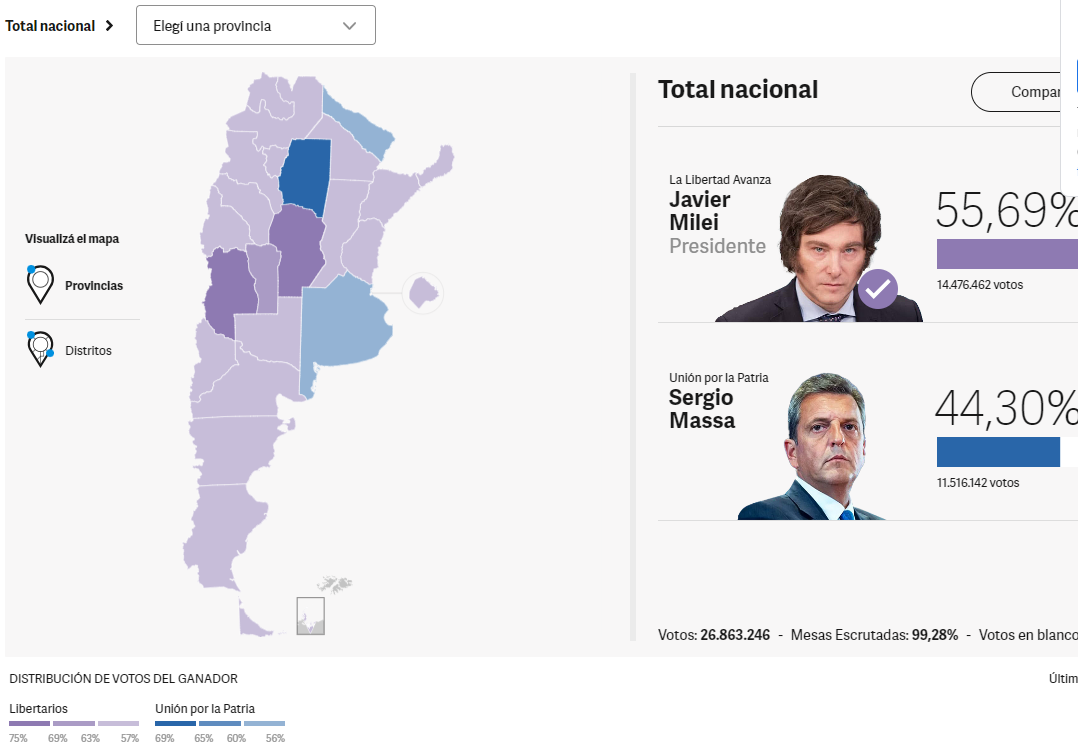The height and width of the screenshot is (746, 1078).
Task: Click Sergio Massa's name
Action: tap(702, 409)
